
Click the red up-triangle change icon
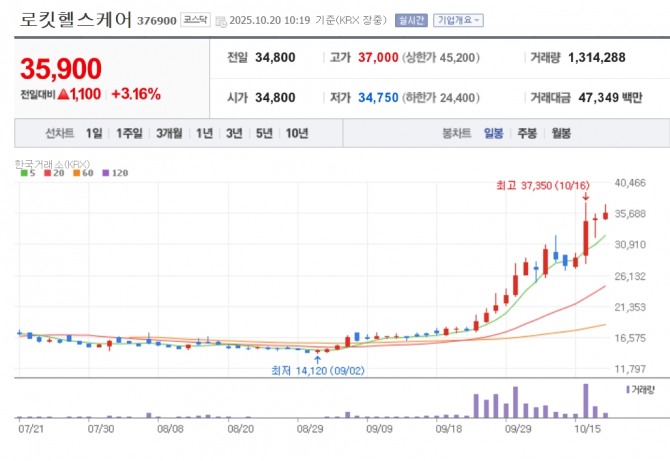tap(63, 94)
